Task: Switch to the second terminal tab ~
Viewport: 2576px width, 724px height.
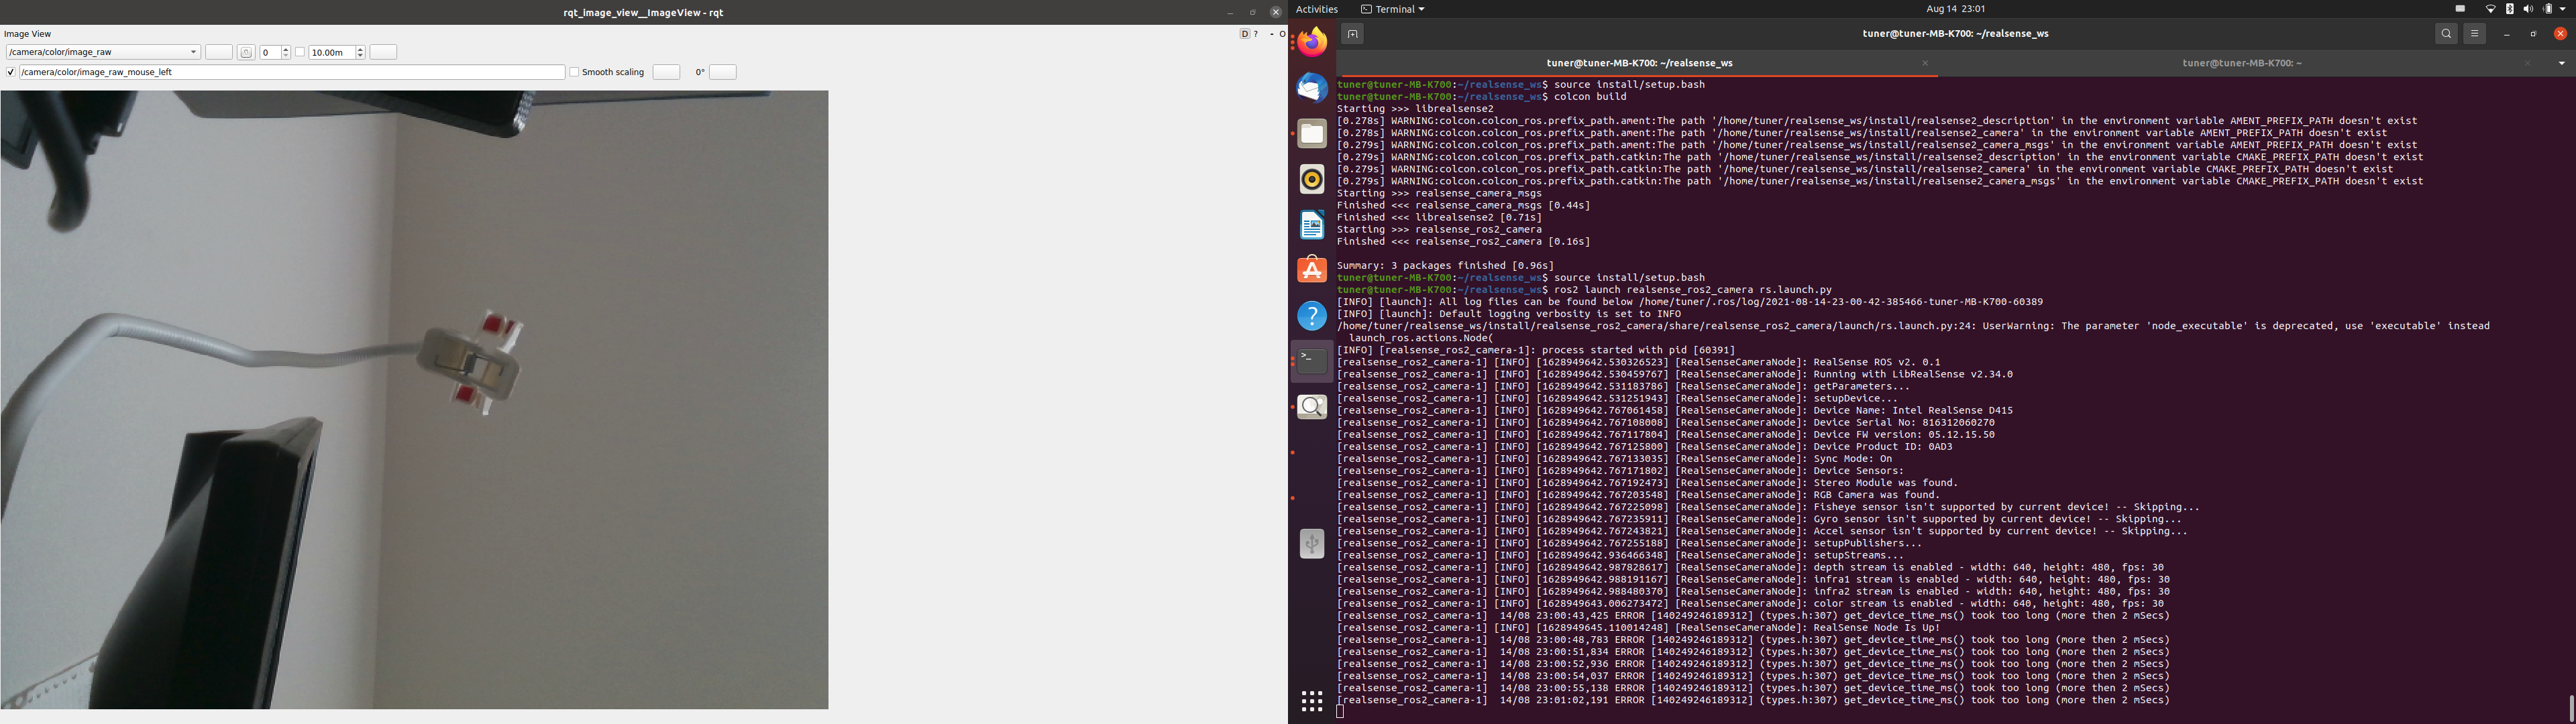Action: (2241, 63)
